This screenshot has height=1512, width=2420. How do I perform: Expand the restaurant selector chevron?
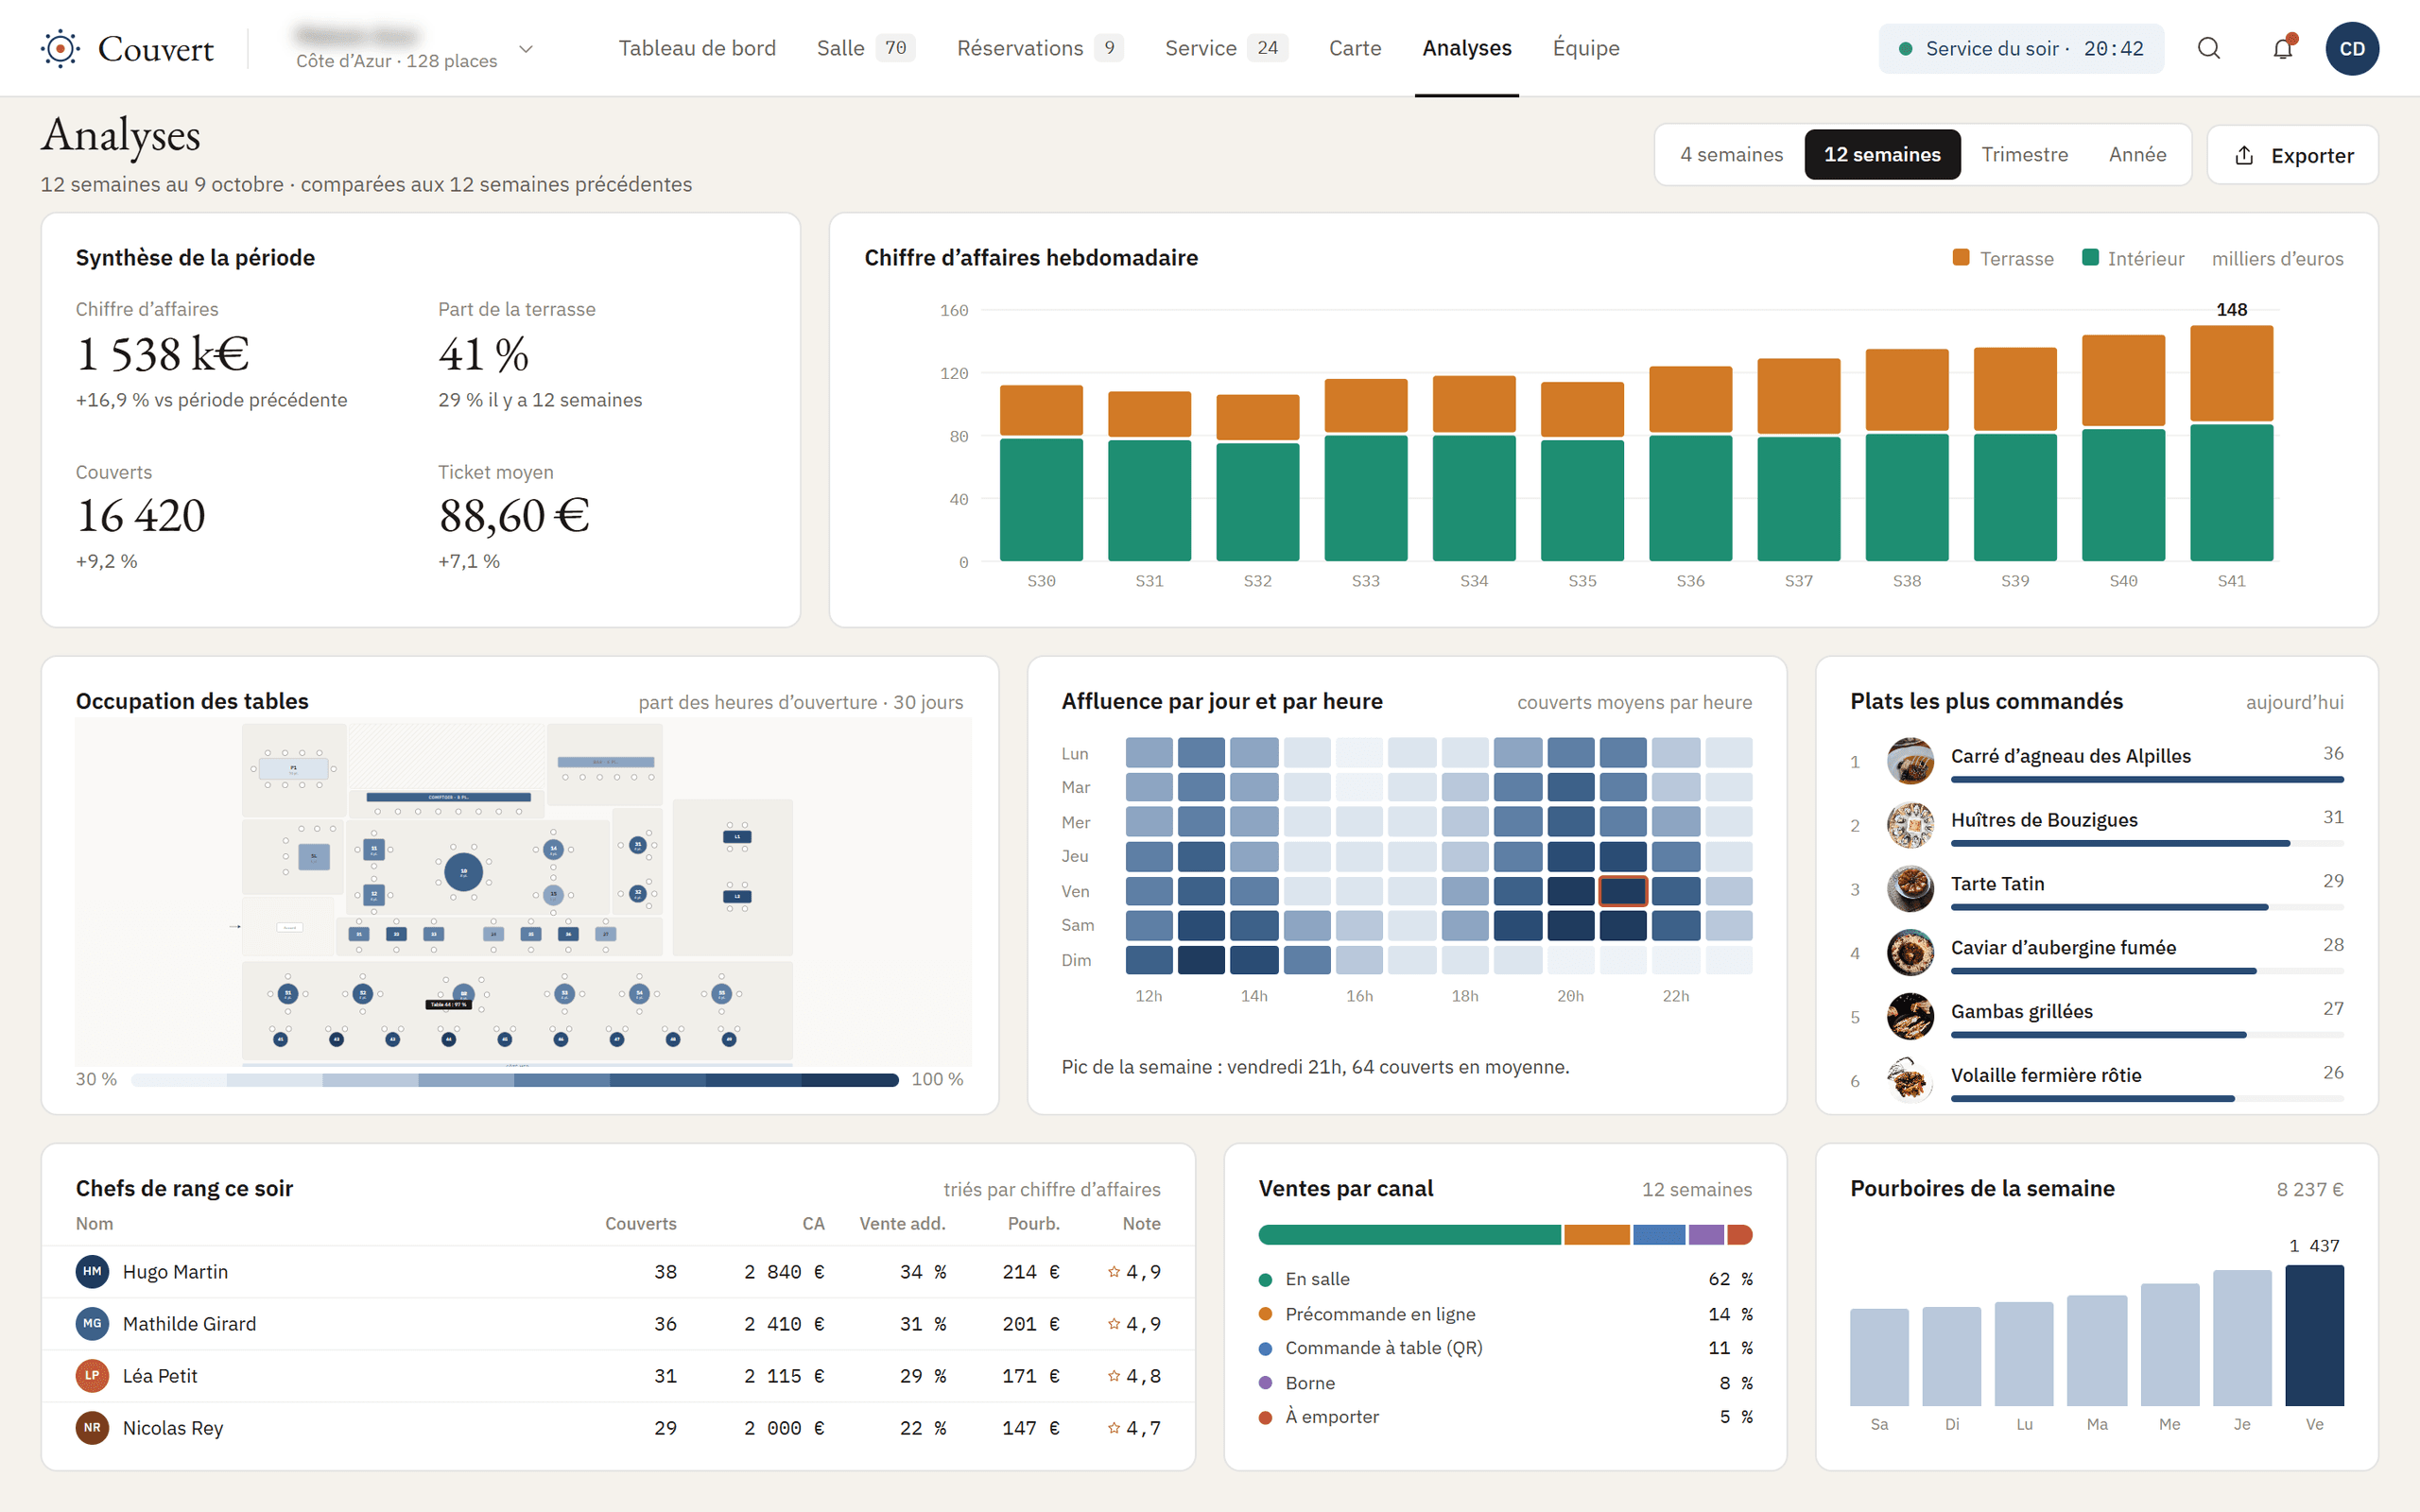[526, 48]
